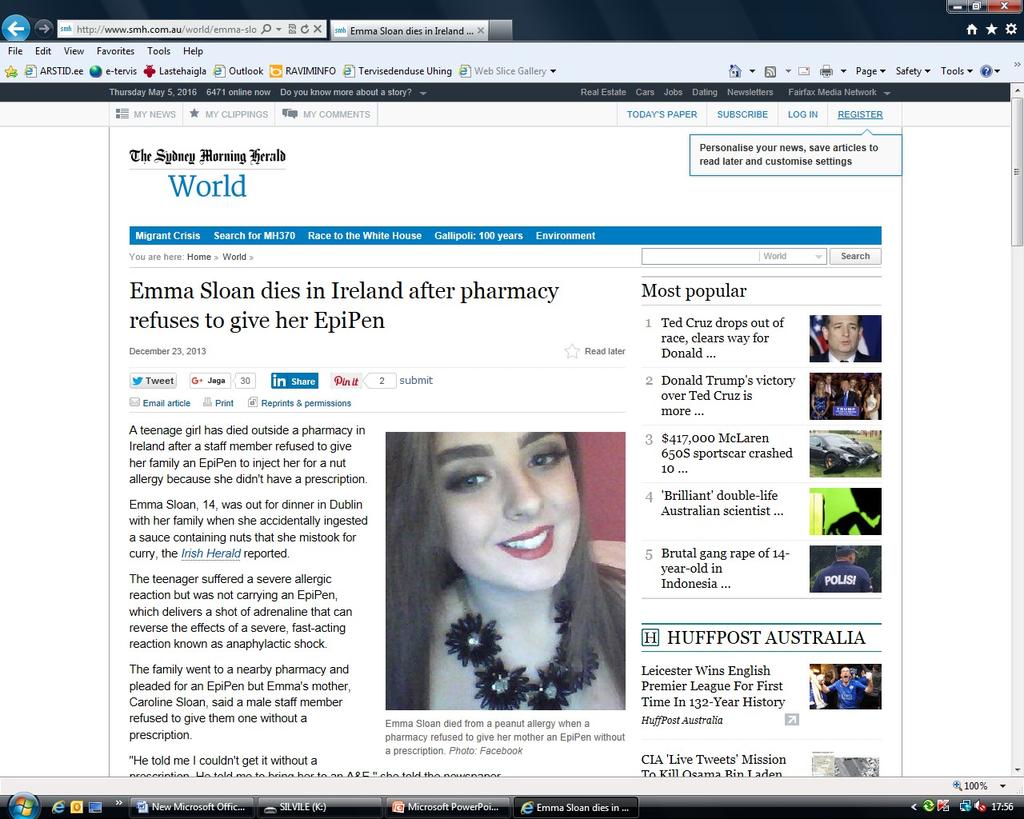Open Race to the White House topic
Image resolution: width=1024 pixels, height=819 pixels.
364,236
